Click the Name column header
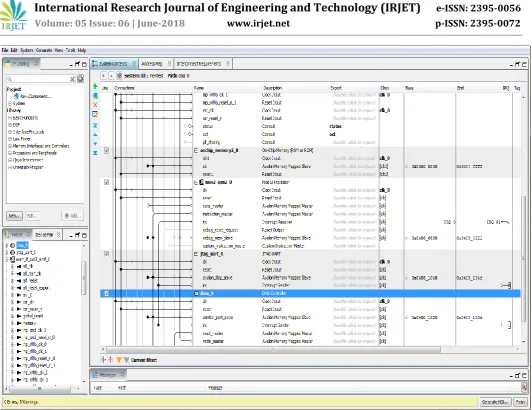Viewport: 532px width, 410px height. (x=199, y=88)
